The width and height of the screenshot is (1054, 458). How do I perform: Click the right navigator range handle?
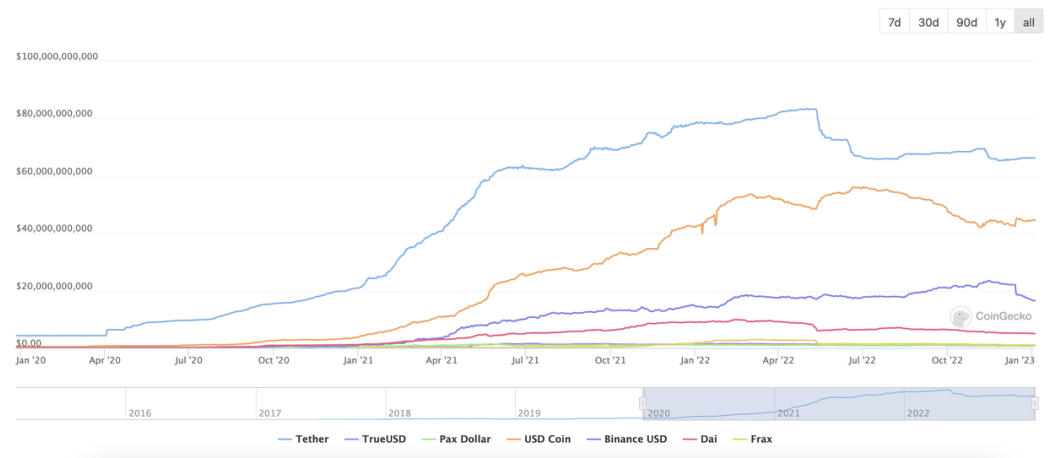point(1035,402)
